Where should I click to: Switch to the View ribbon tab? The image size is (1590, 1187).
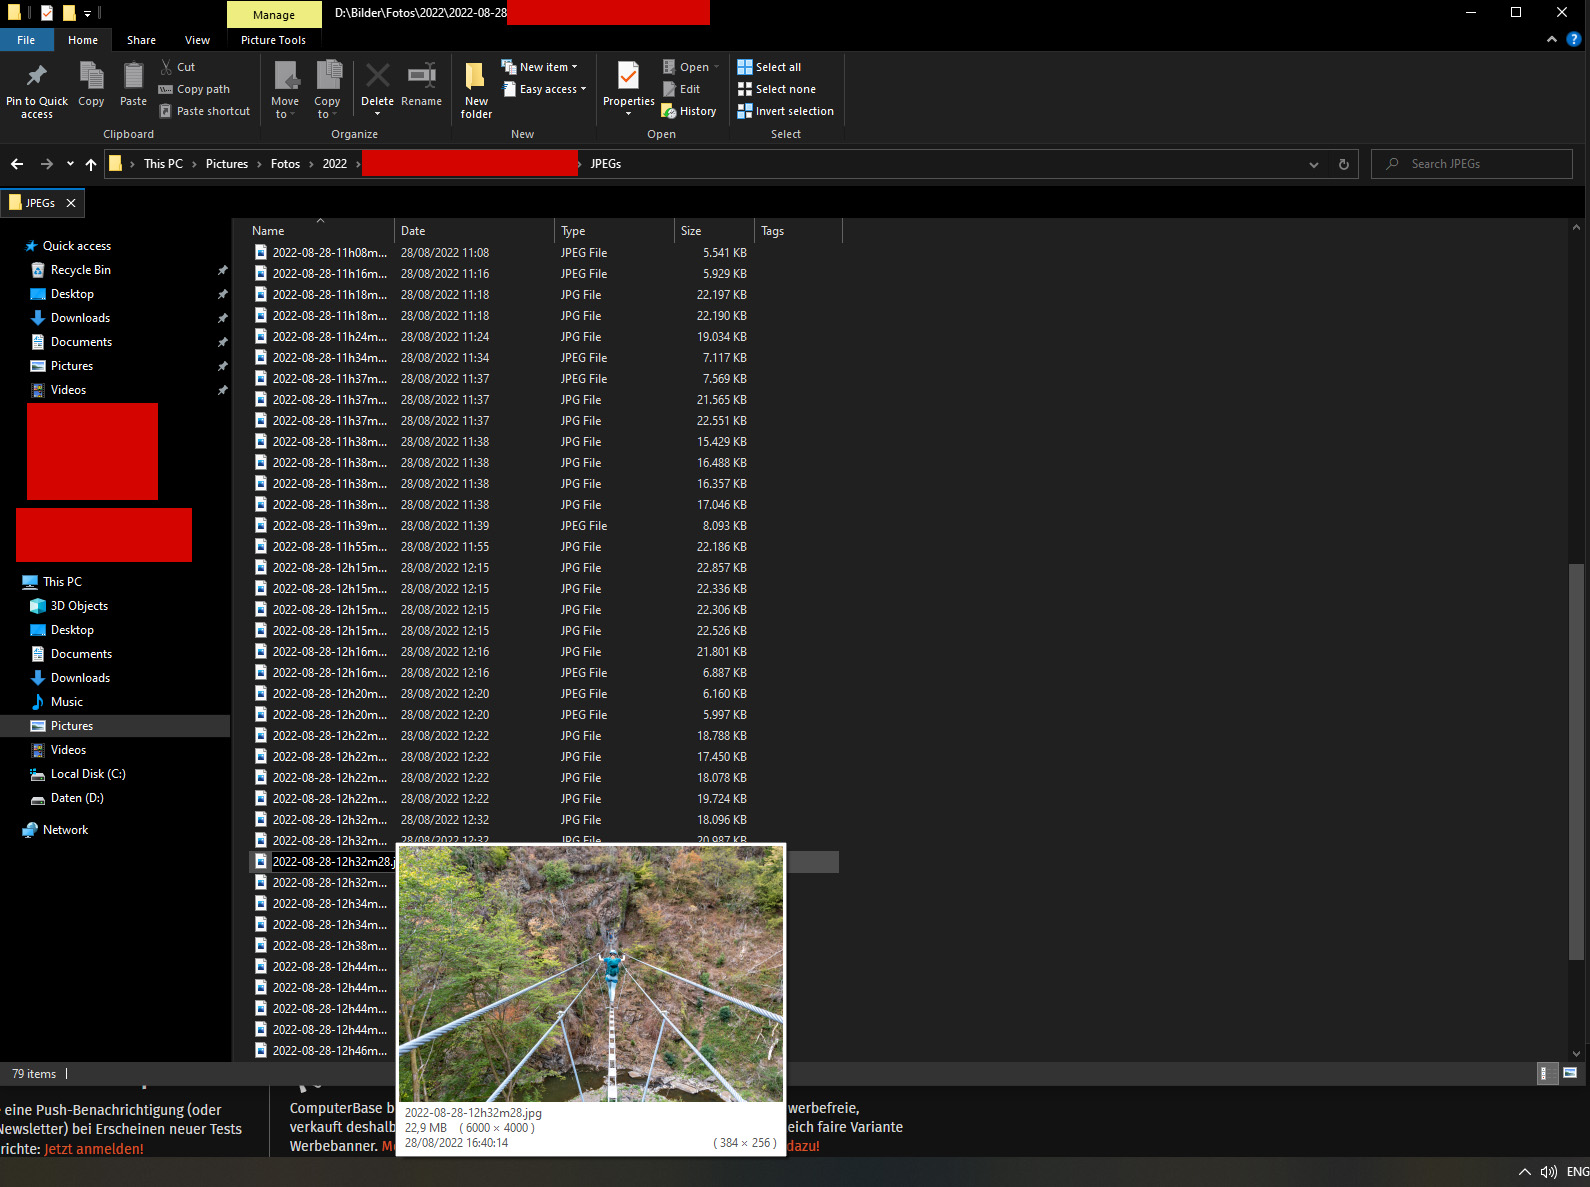[x=197, y=40]
